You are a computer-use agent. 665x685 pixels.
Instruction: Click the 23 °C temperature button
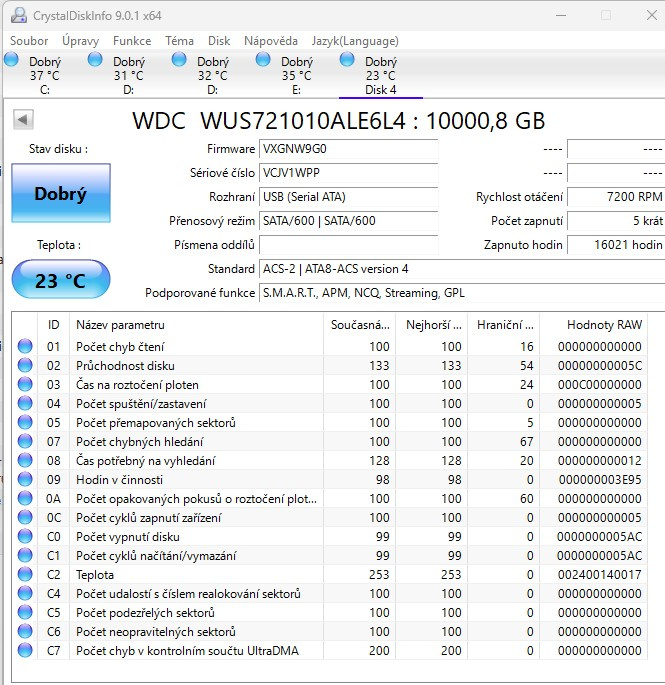(x=61, y=280)
